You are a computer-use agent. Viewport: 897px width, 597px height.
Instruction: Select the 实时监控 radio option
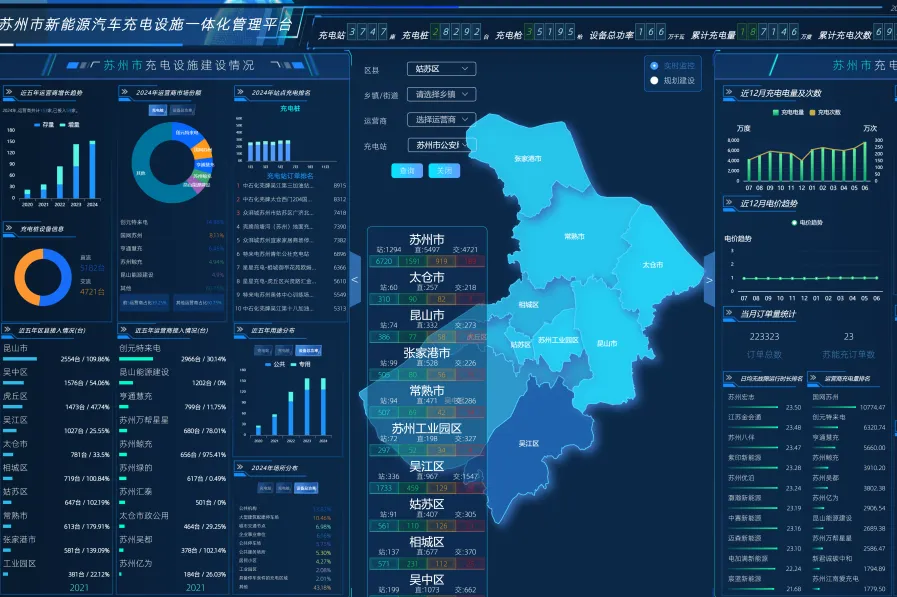coord(654,65)
